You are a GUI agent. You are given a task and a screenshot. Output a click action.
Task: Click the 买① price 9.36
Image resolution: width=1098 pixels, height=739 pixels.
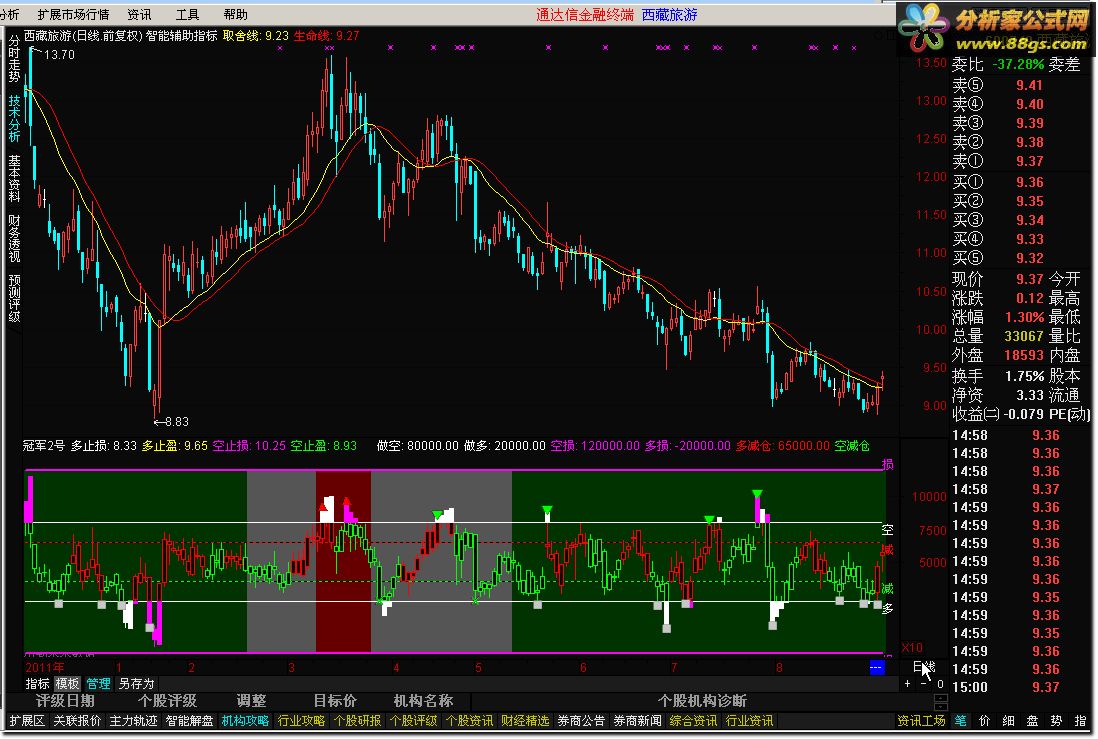1029,182
